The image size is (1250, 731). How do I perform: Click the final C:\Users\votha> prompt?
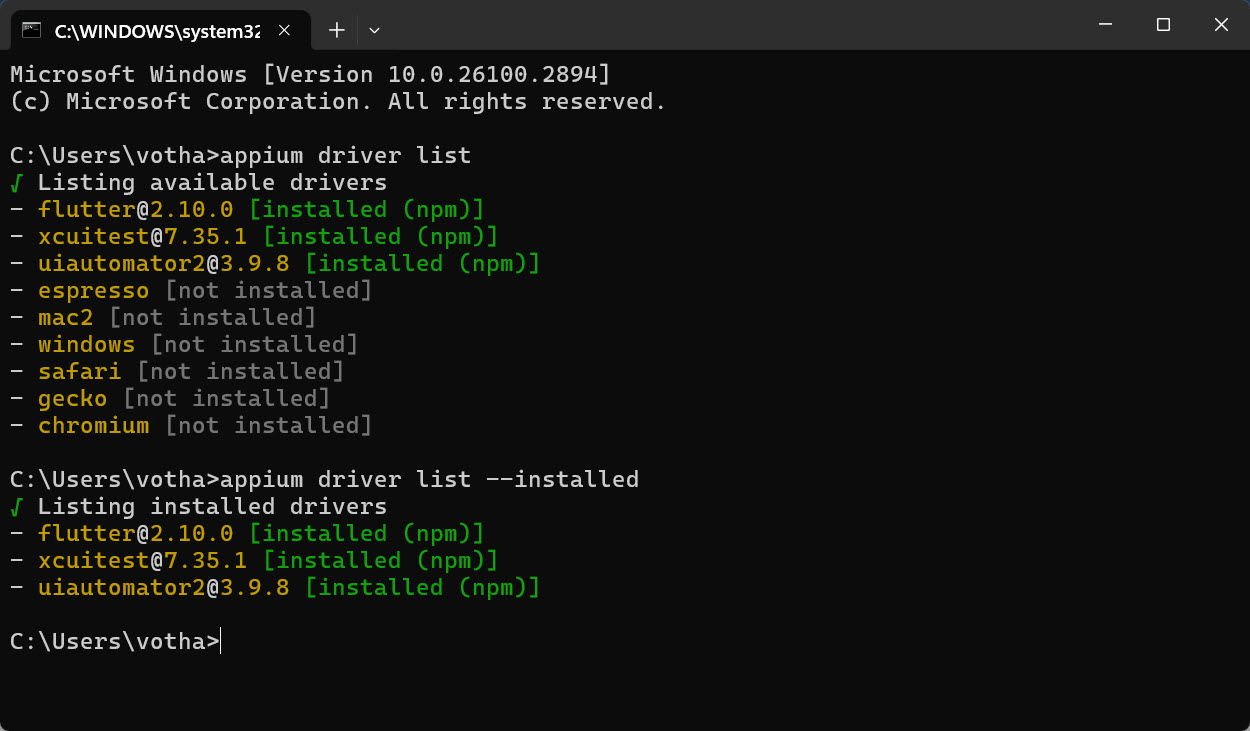[x=114, y=641]
